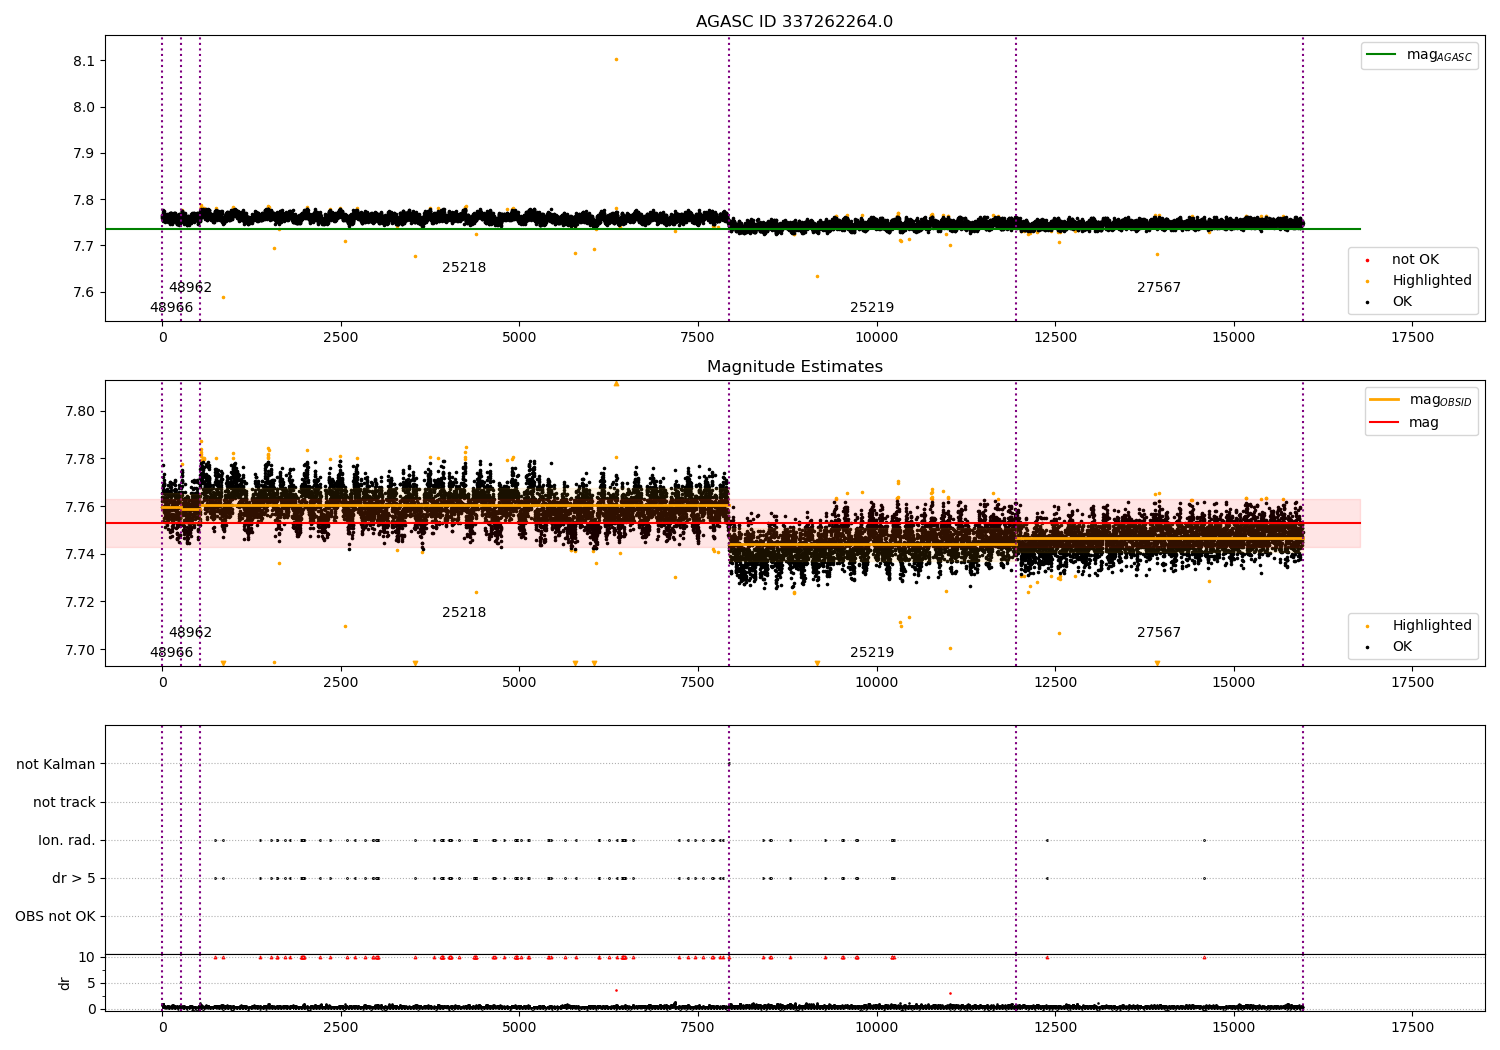
Task: Click obsid label 48966 in middle plot
Action: 171,653
